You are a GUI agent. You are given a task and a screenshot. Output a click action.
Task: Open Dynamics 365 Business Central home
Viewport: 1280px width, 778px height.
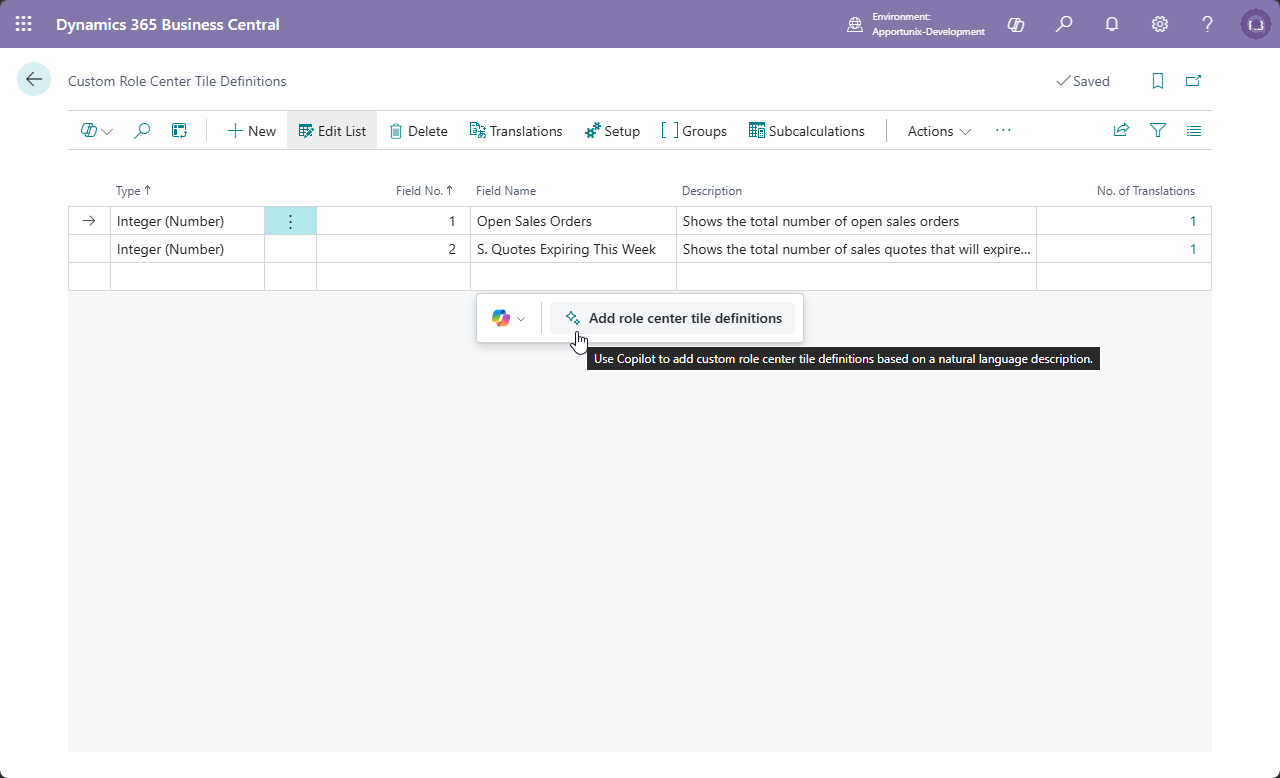[x=168, y=24]
